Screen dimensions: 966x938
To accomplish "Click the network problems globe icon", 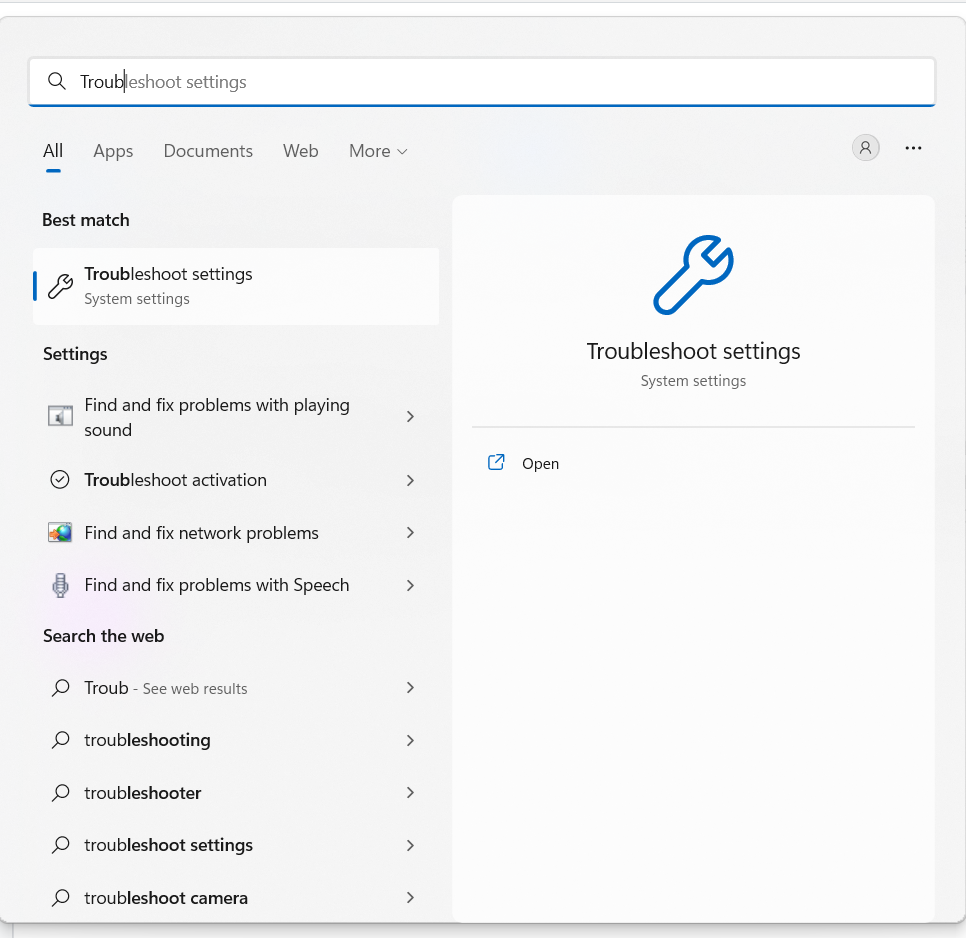I will click(x=60, y=533).
